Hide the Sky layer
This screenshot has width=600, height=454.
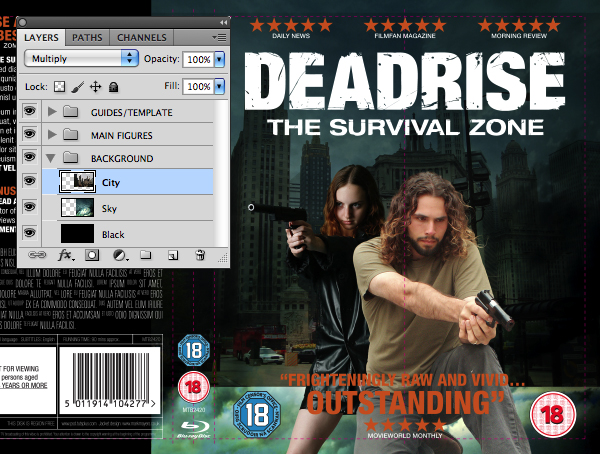click(x=30, y=207)
